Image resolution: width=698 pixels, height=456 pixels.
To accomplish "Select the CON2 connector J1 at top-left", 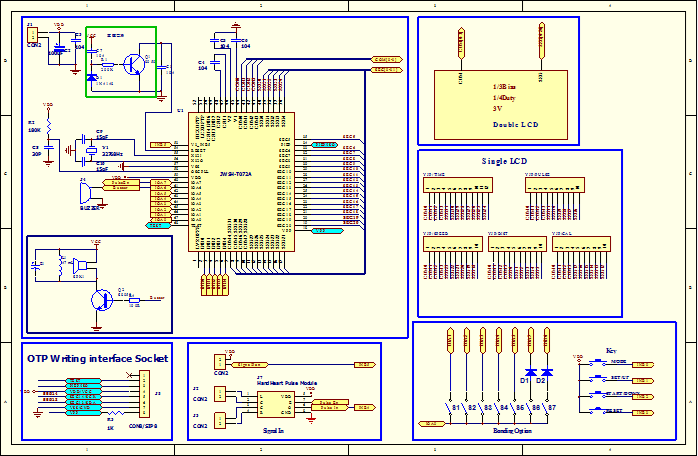I will pos(34,35).
